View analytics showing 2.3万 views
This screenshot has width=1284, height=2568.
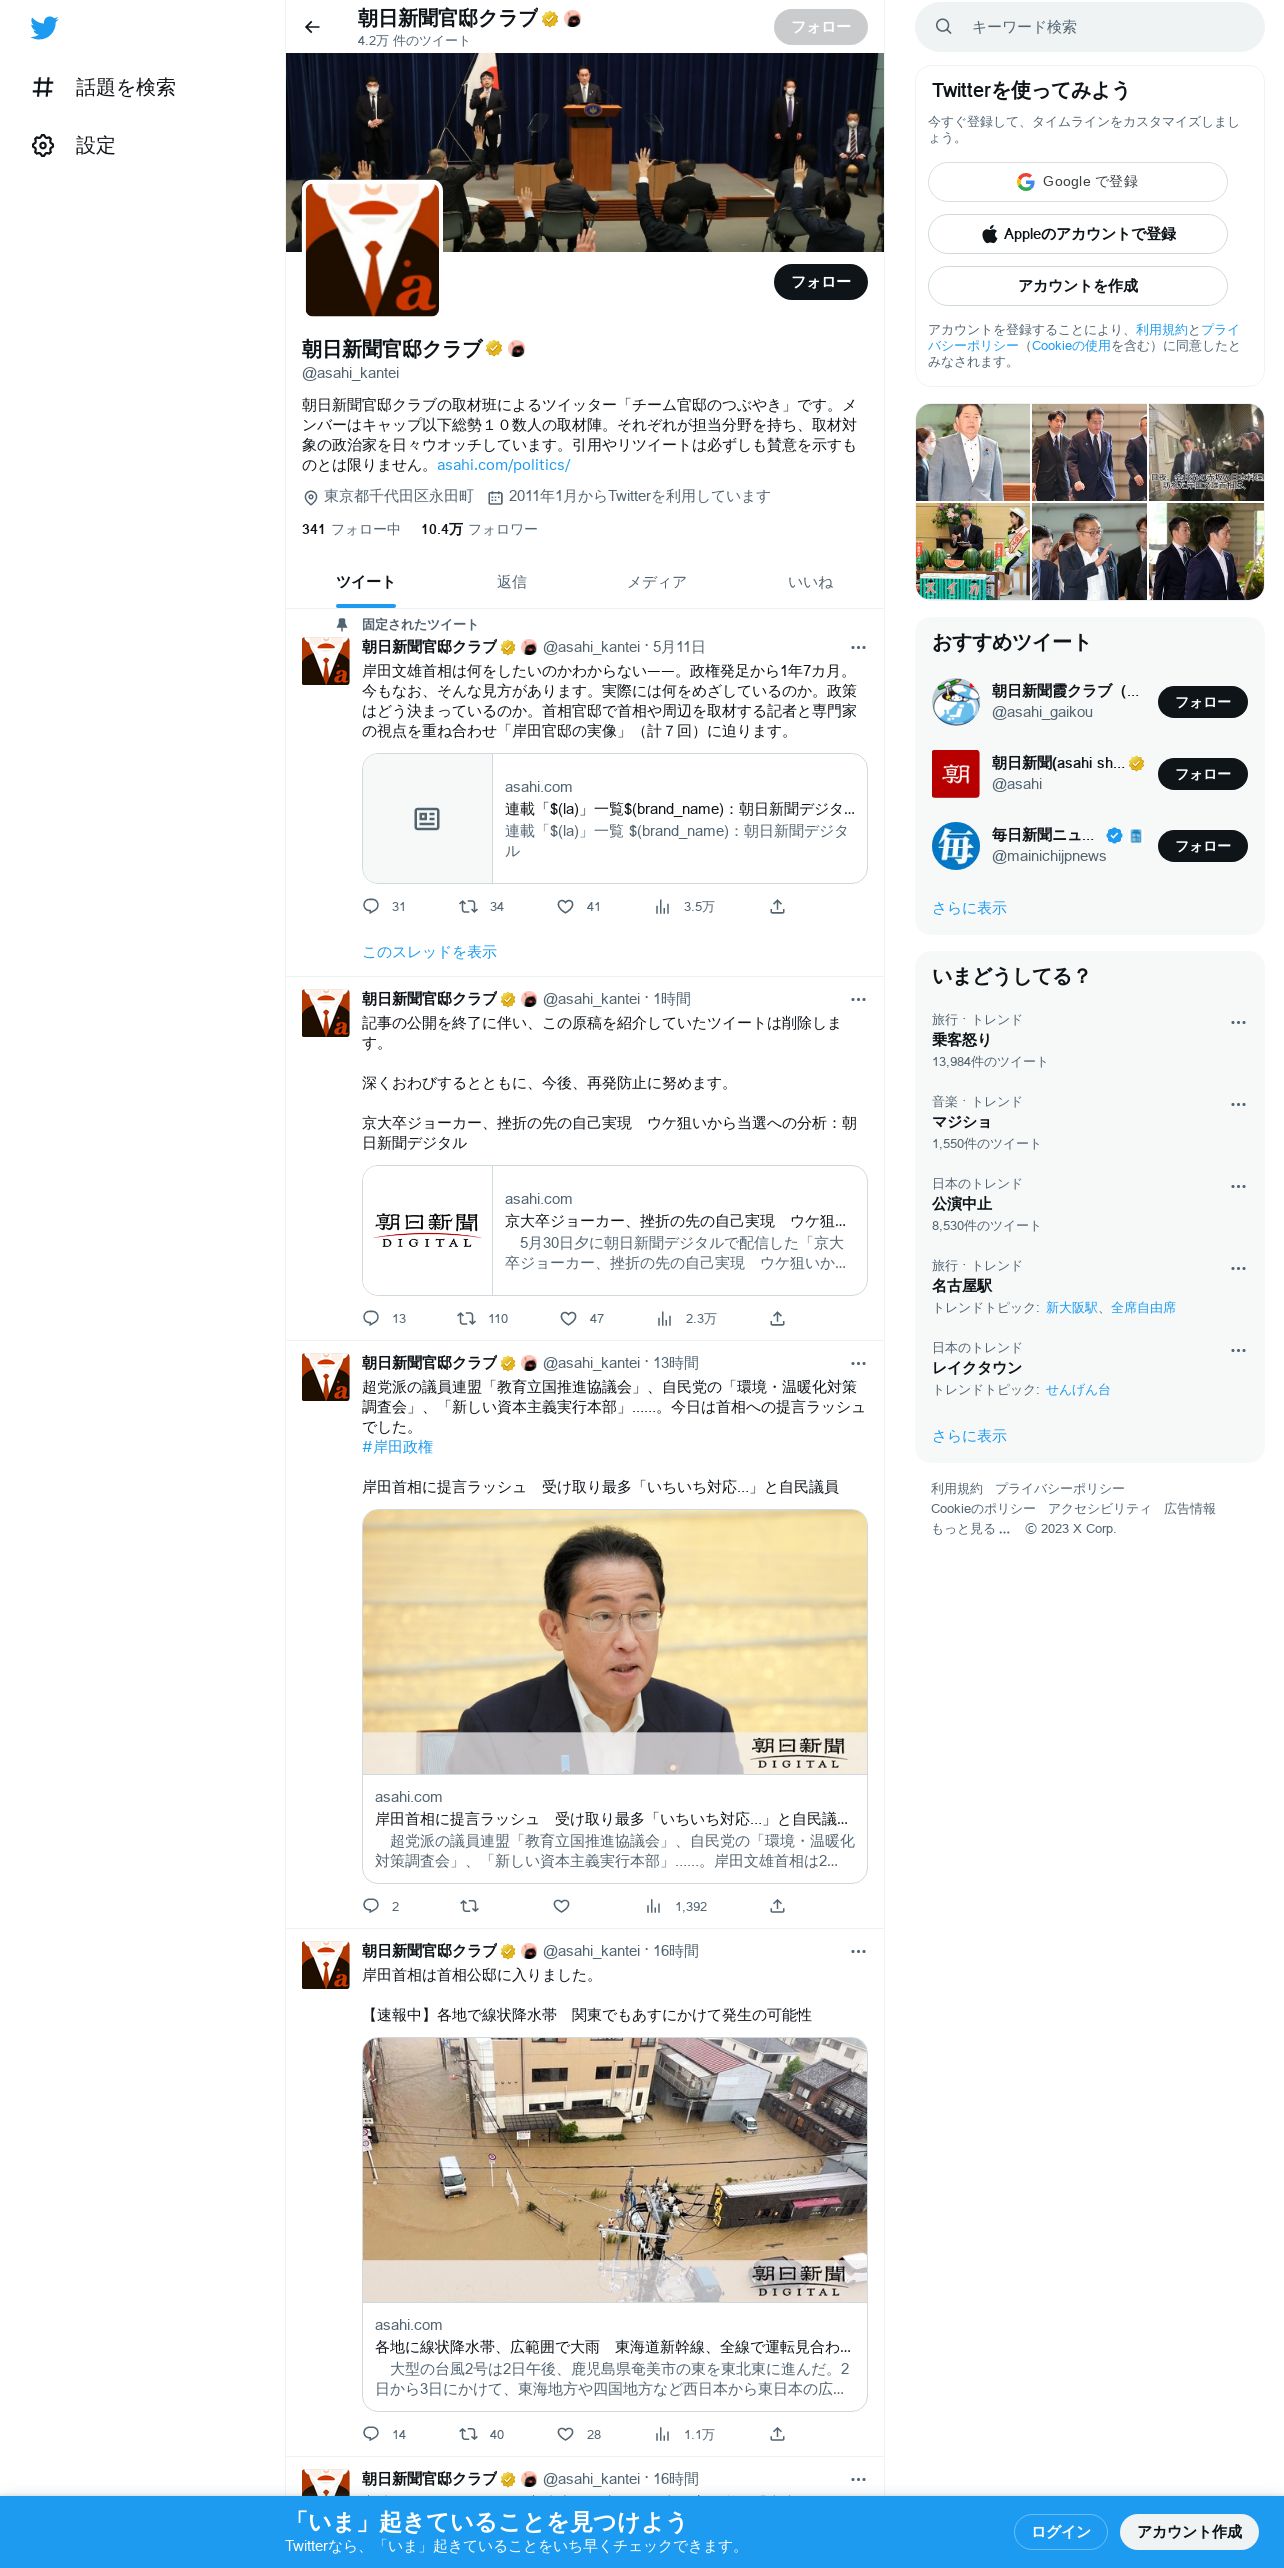[x=686, y=1318]
